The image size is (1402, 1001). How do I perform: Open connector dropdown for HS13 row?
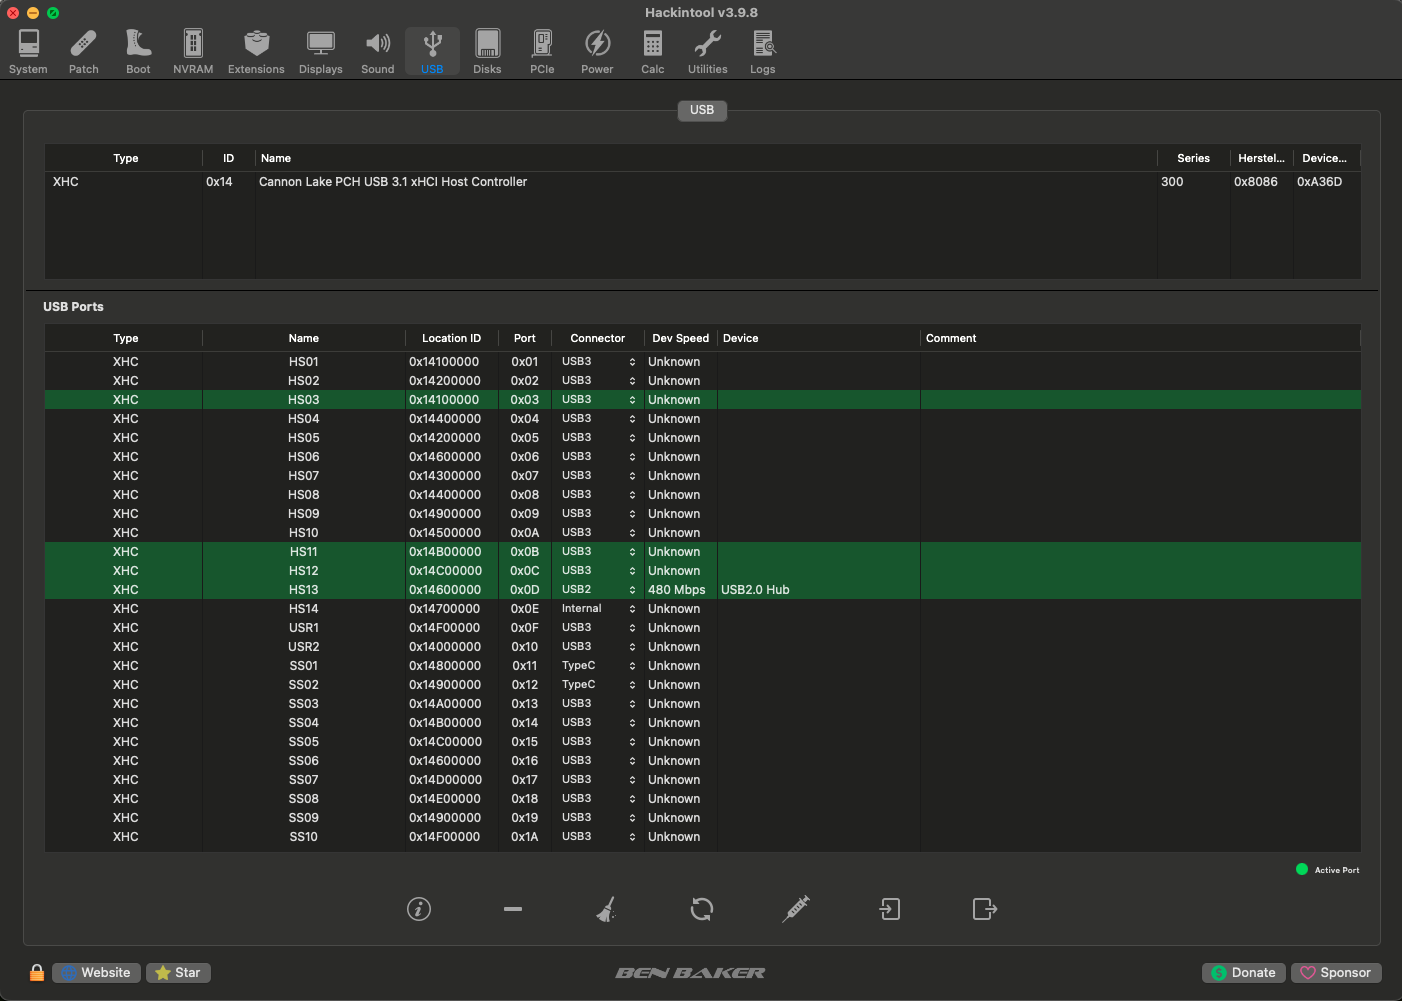point(599,590)
